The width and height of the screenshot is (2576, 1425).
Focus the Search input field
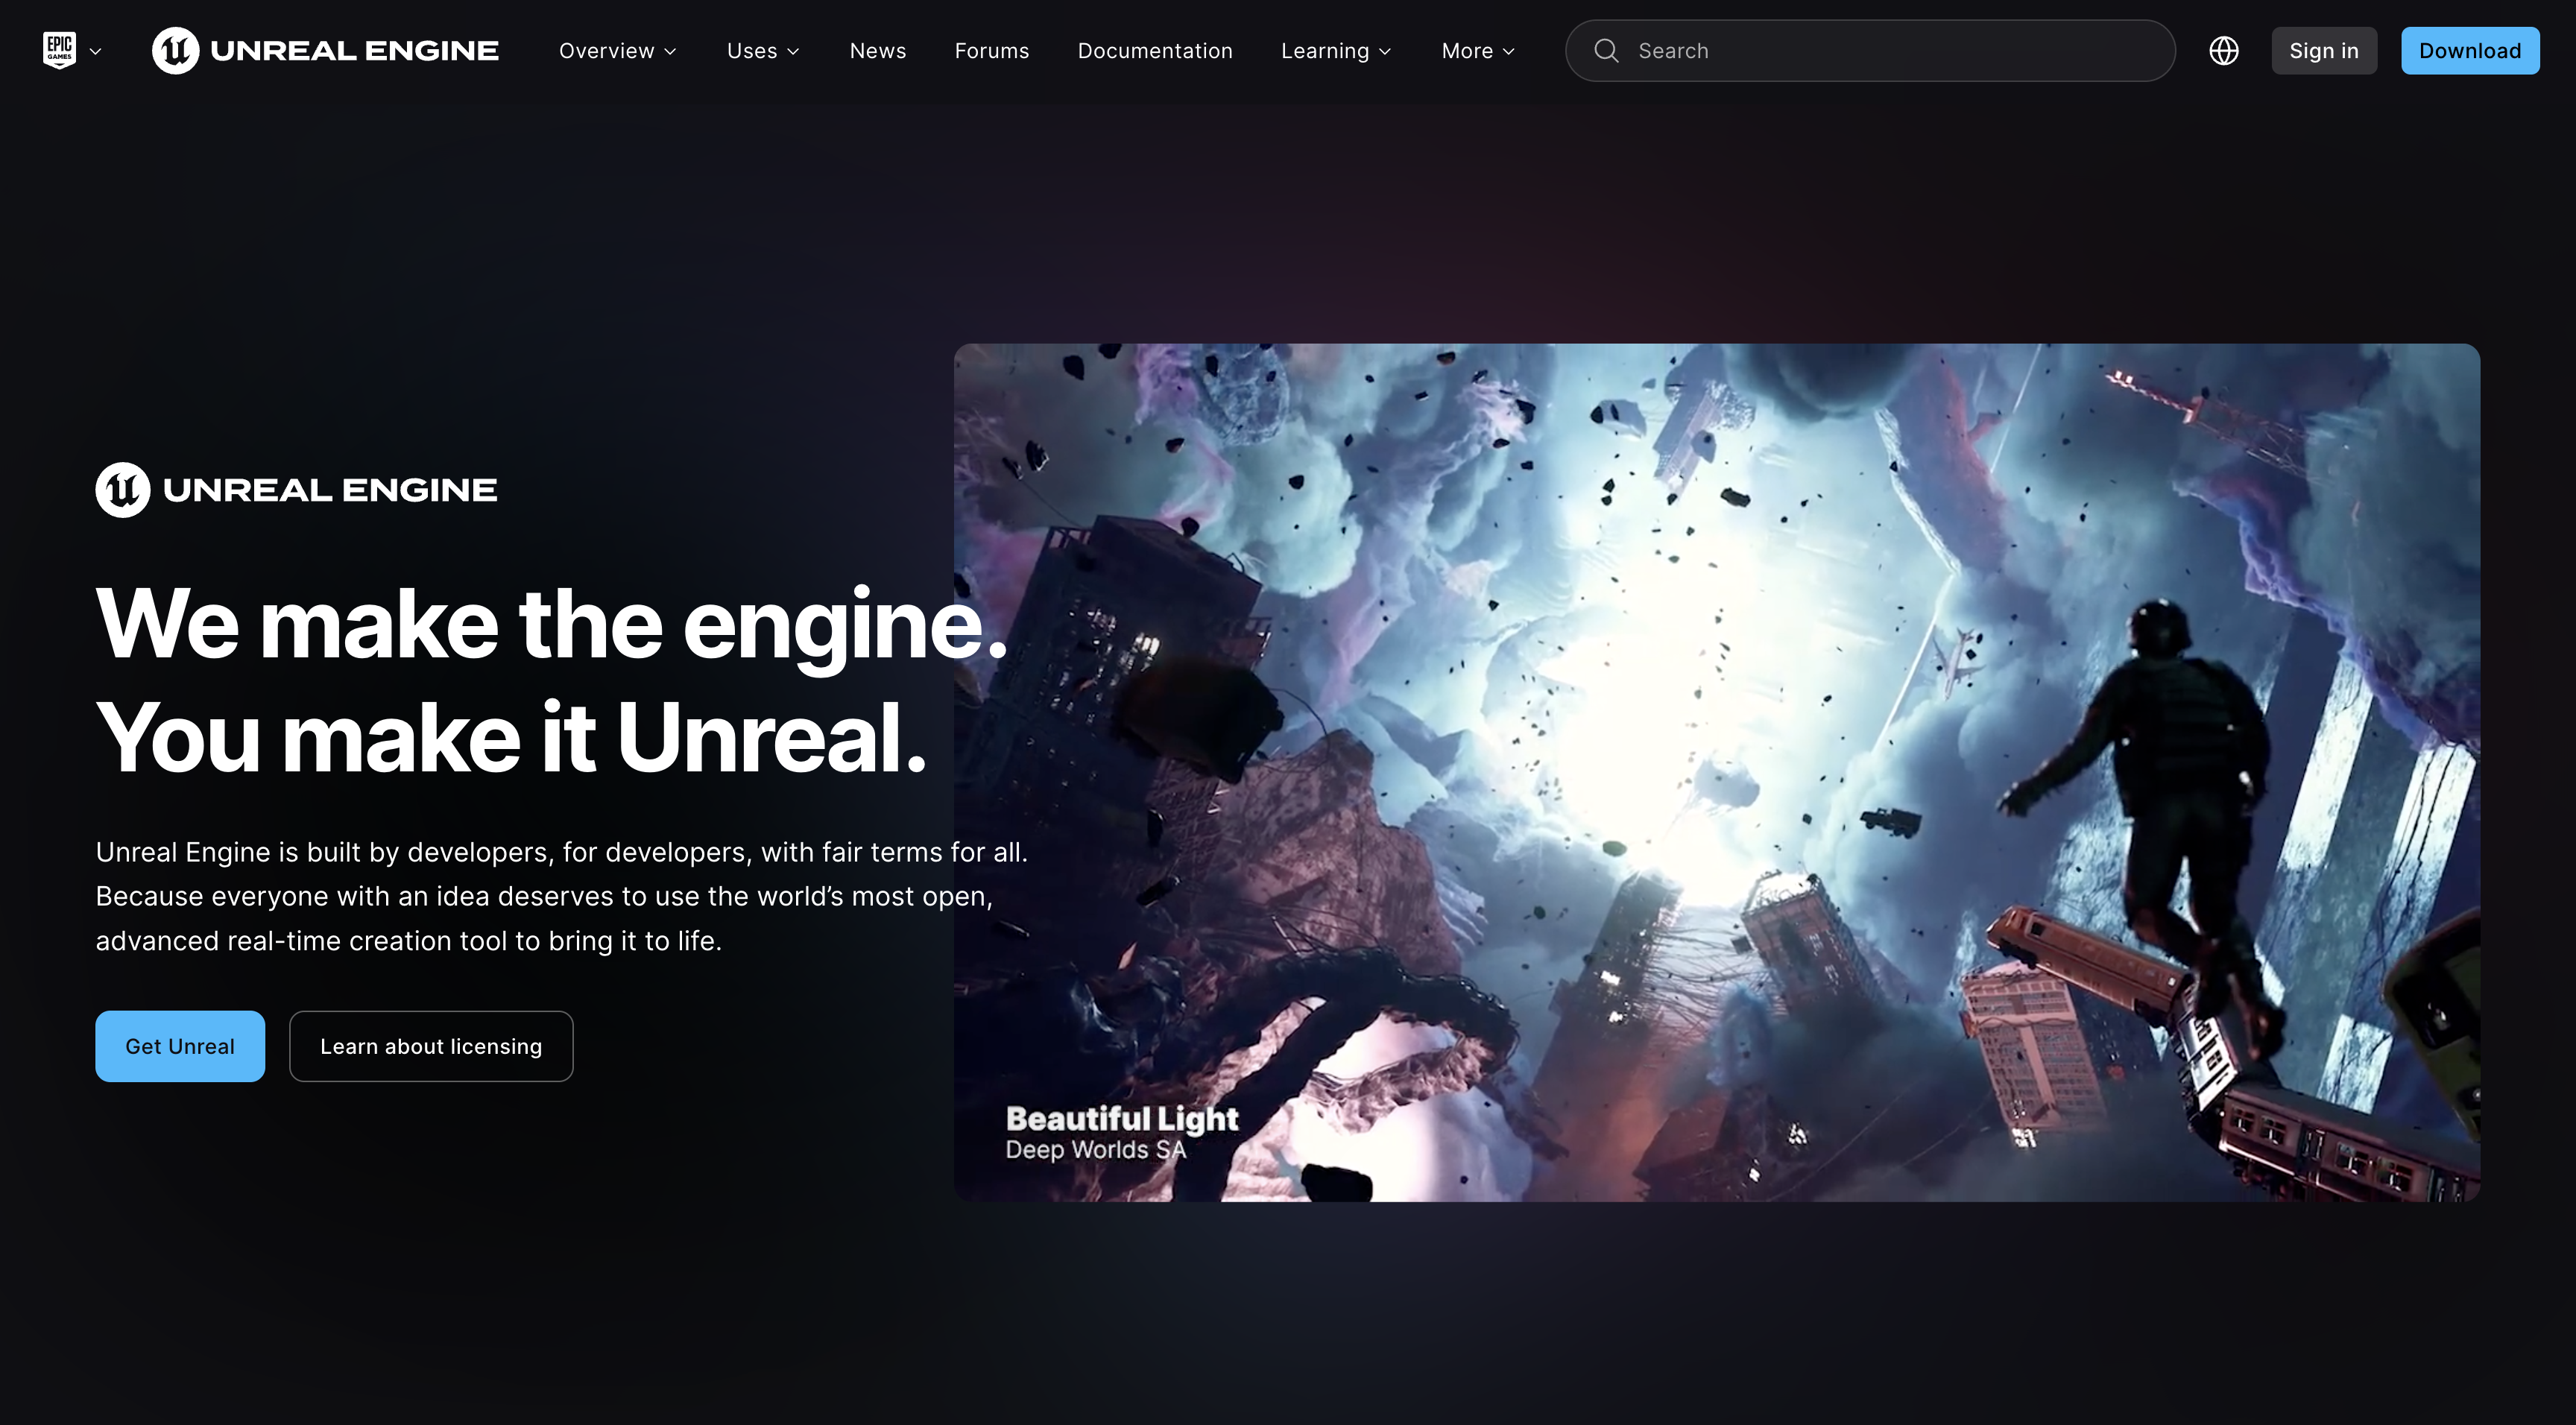point(1870,51)
